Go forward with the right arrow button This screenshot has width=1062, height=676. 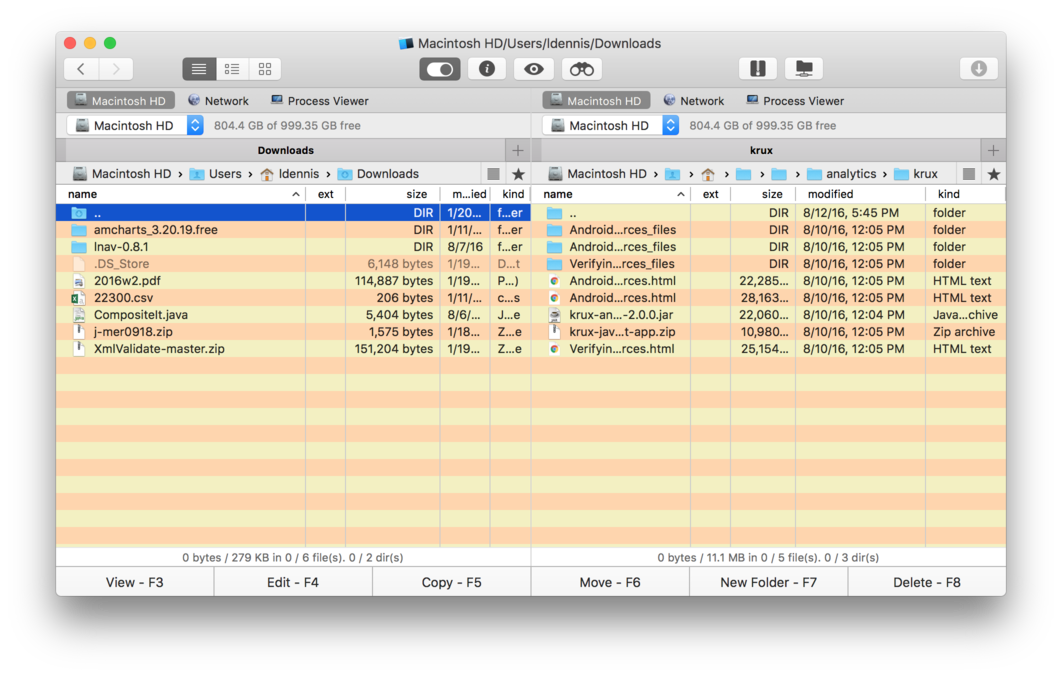coord(116,69)
